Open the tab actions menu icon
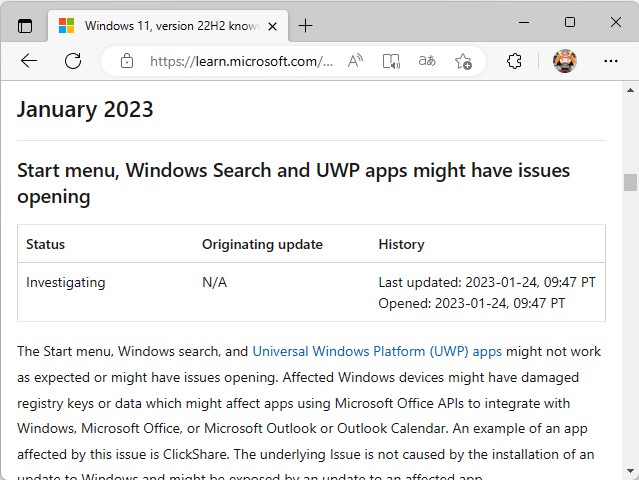The height and width of the screenshot is (480, 639). click(25, 25)
